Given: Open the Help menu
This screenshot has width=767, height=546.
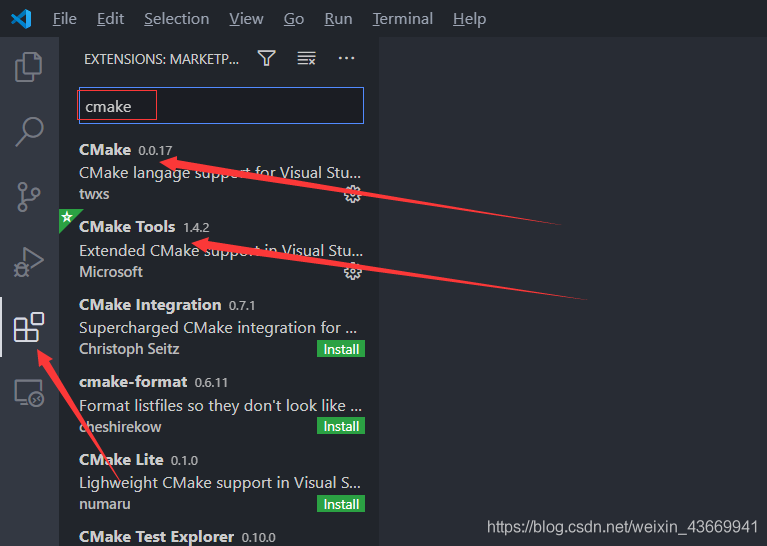Looking at the screenshot, I should [x=470, y=19].
